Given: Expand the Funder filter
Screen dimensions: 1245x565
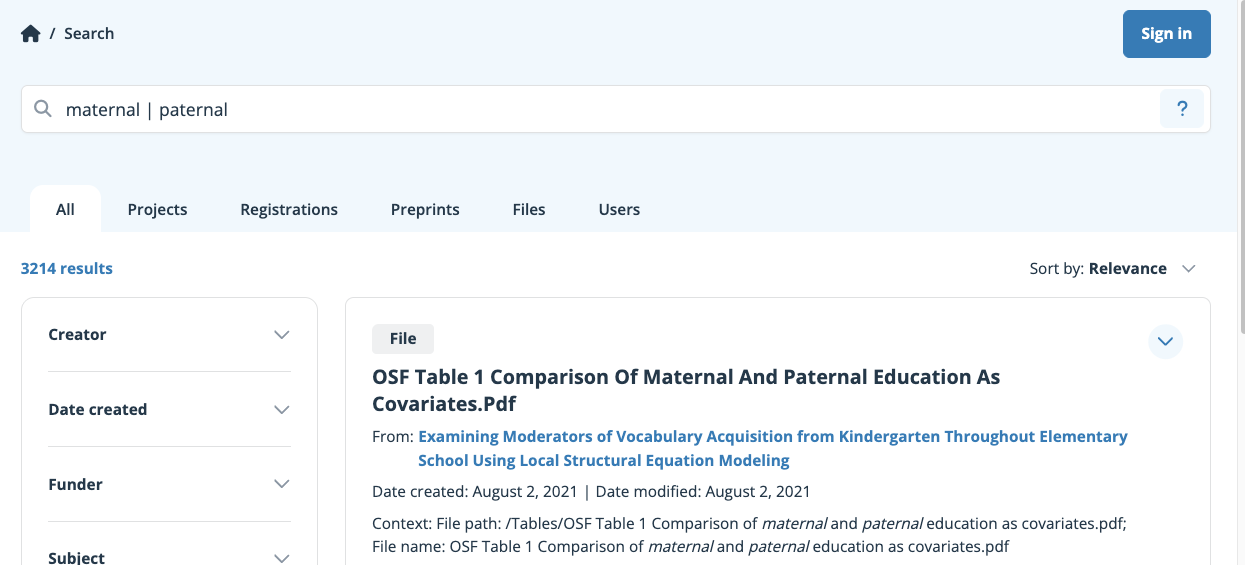Looking at the screenshot, I should (169, 485).
